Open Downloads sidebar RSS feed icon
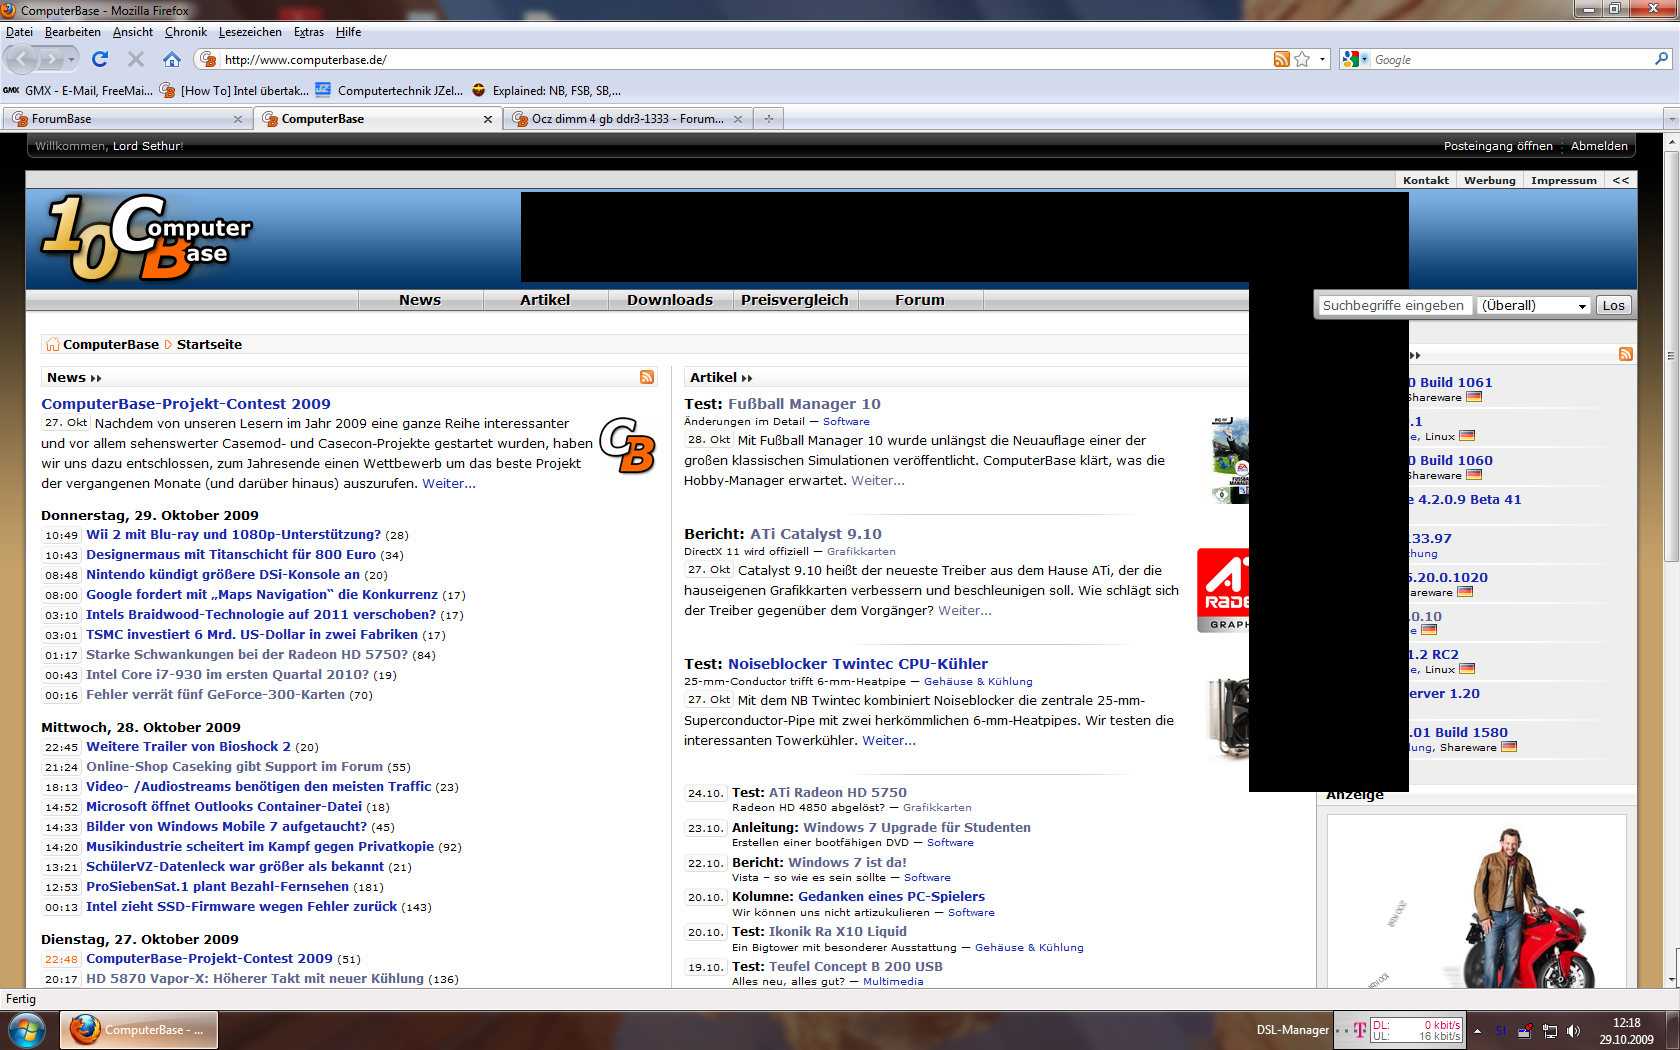Screen dimensions: 1680x1050 coord(1625,354)
